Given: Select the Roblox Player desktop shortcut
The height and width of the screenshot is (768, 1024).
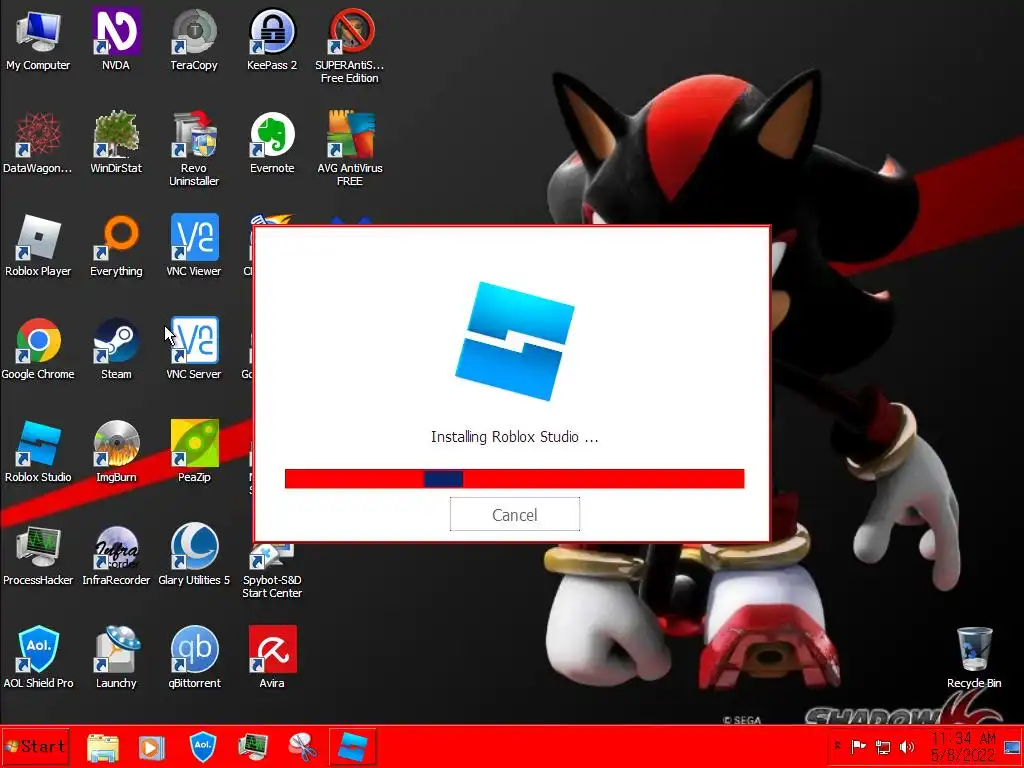Looking at the screenshot, I should point(38,247).
